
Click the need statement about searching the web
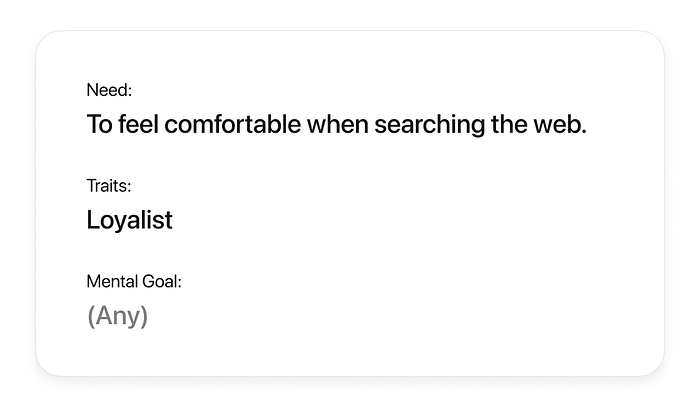[336, 125]
